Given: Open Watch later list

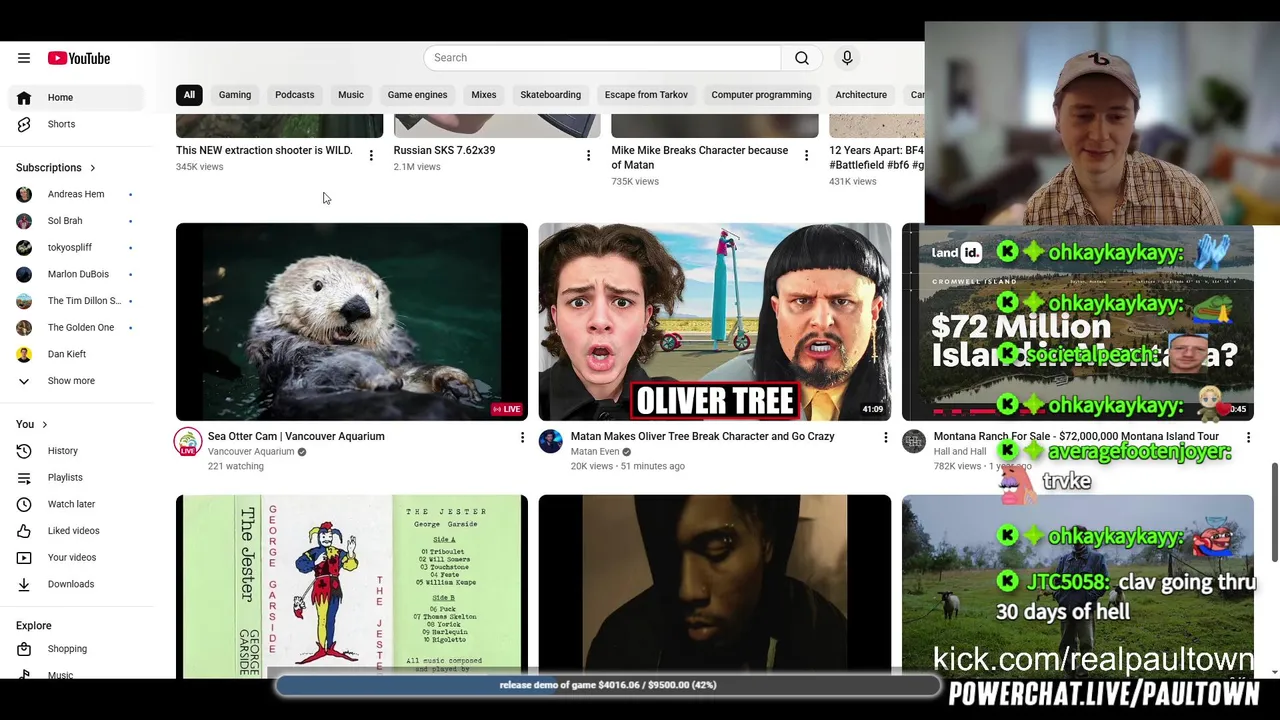Looking at the screenshot, I should tap(77, 504).
